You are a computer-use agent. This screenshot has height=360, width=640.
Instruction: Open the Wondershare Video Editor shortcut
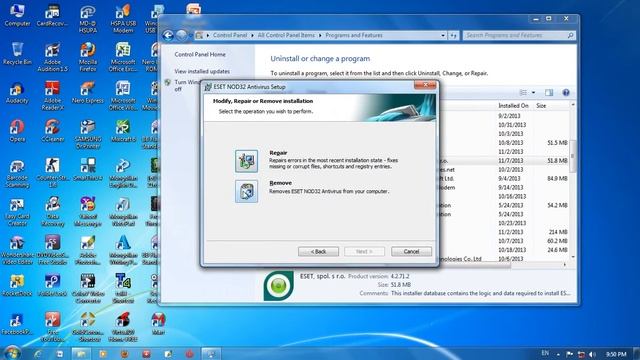click(x=17, y=250)
